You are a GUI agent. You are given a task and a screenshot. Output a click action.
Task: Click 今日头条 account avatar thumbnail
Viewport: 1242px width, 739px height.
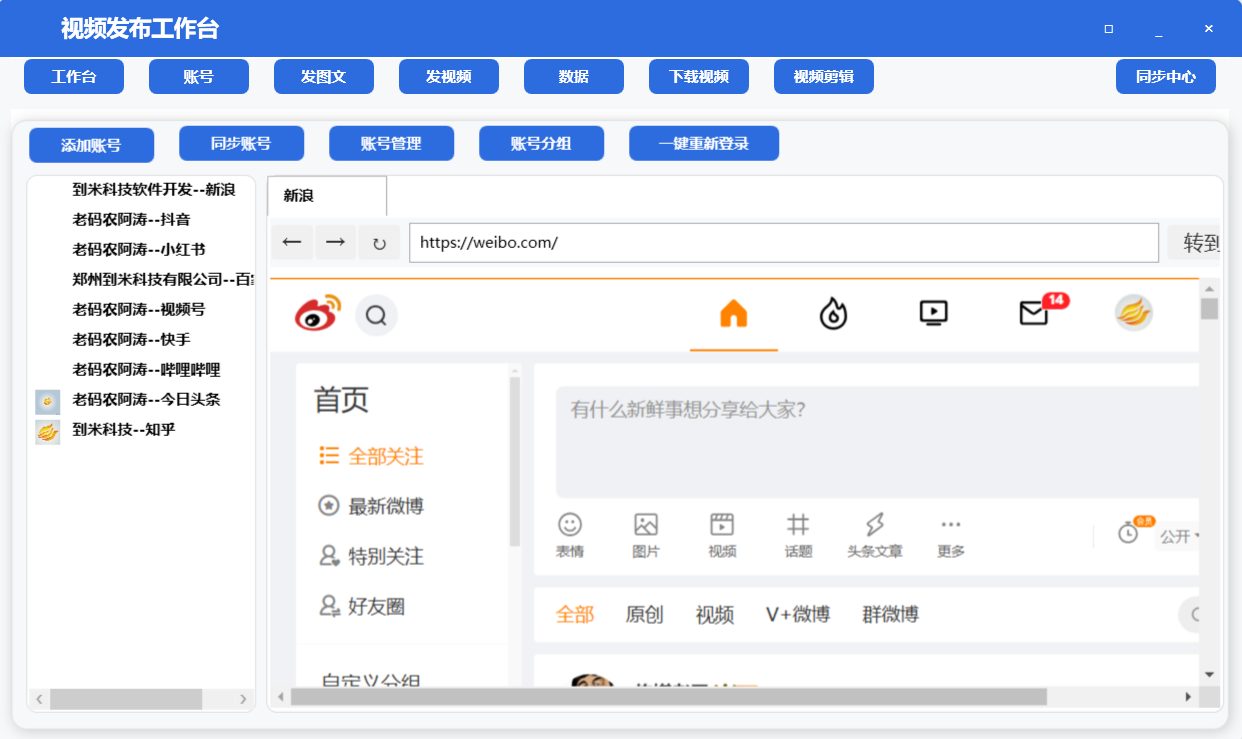[47, 402]
